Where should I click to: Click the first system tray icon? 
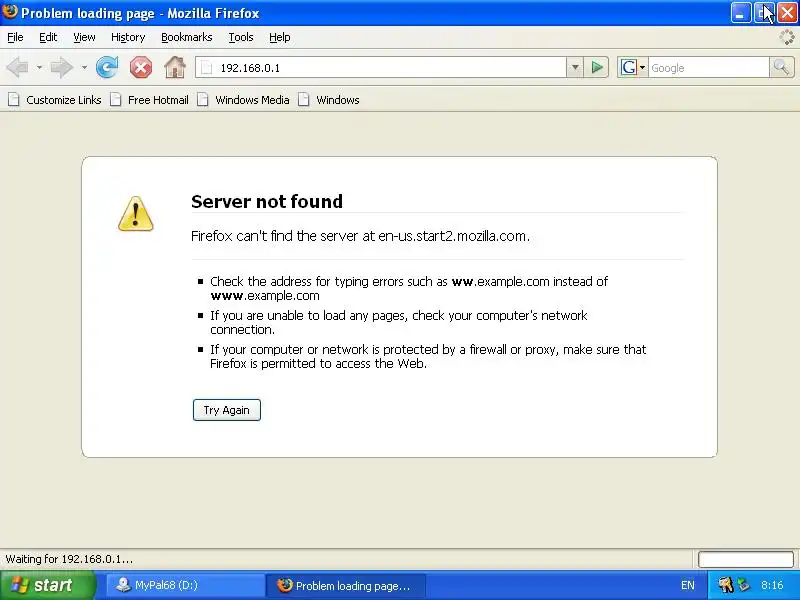tap(725, 585)
